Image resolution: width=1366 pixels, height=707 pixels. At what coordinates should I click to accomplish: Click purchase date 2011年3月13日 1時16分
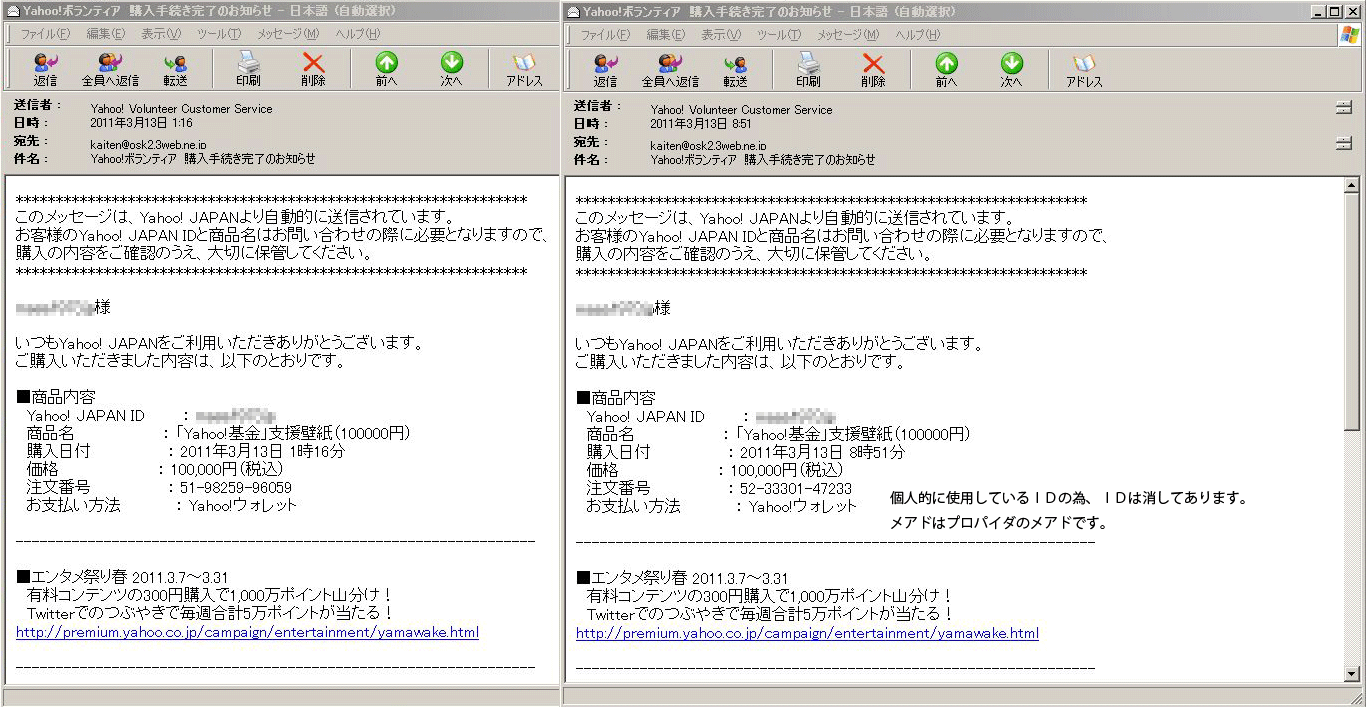click(x=263, y=452)
